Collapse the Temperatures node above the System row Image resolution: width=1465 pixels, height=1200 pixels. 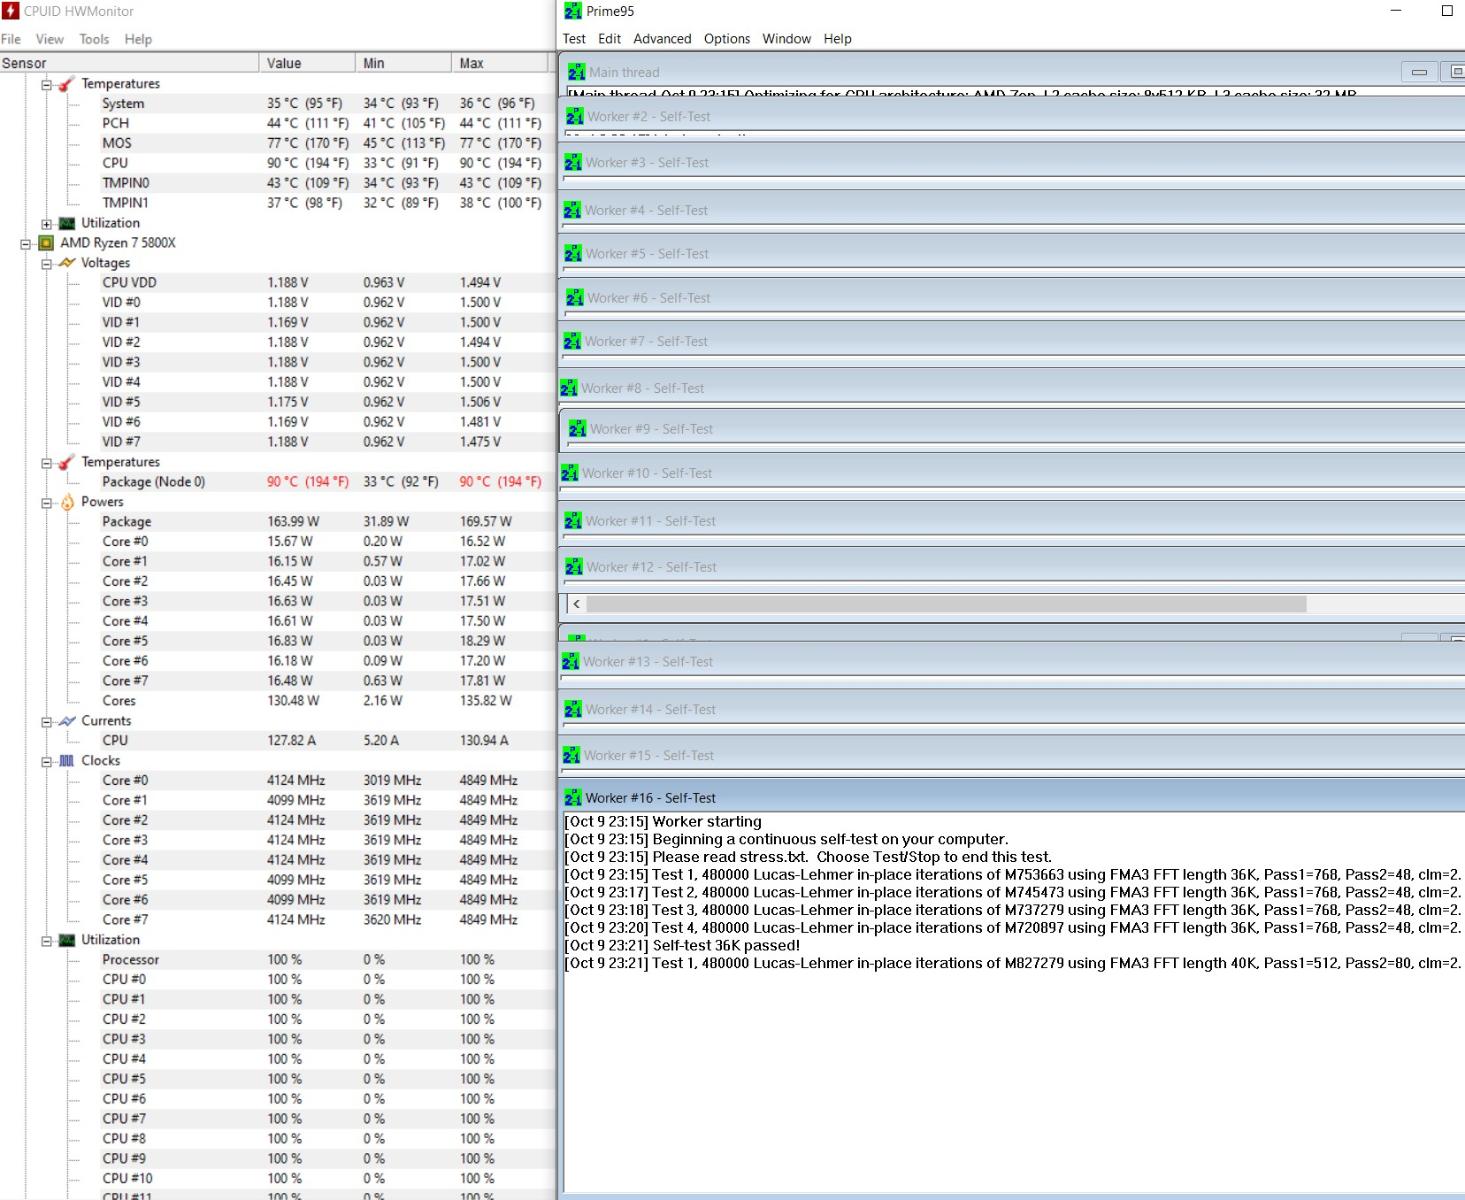pyautogui.click(x=46, y=85)
